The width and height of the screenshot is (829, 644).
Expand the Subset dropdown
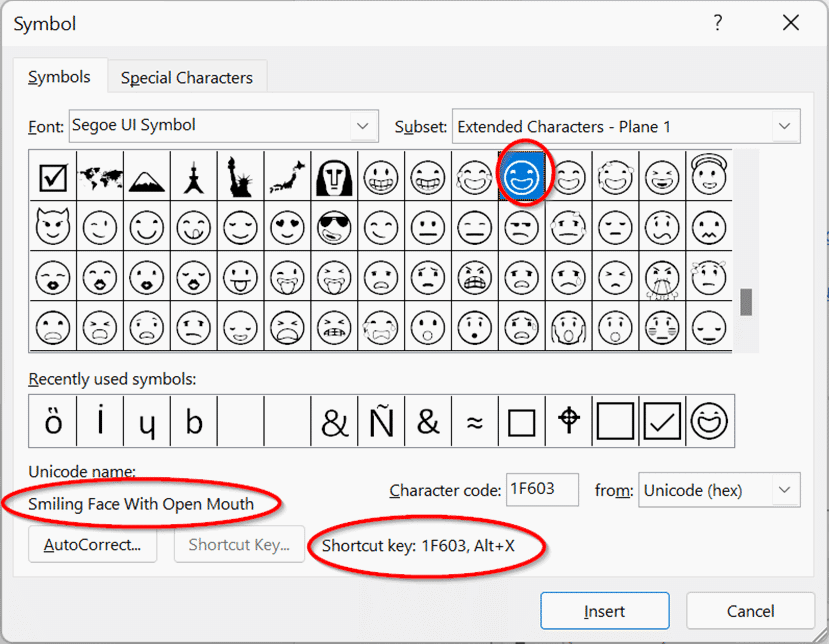click(x=784, y=126)
